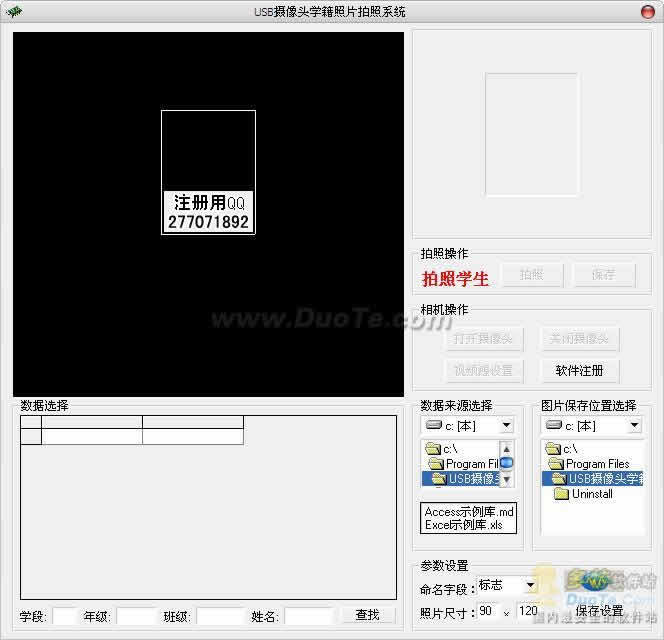664x640 pixels.
Task: Click the 班级 input field
Action: click(x=221, y=616)
